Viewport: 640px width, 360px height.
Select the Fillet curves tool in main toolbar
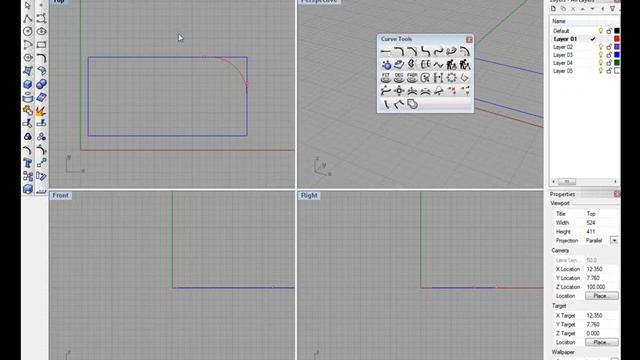click(41, 58)
